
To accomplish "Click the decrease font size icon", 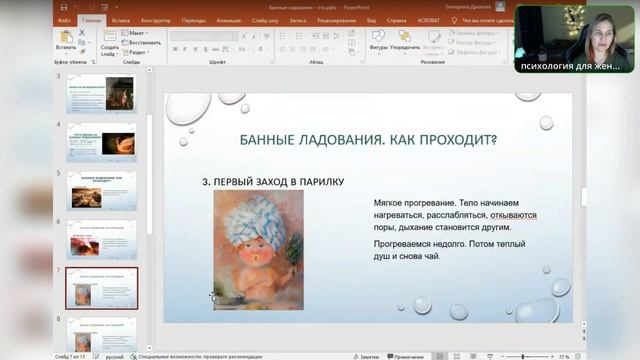I will [255, 36].
